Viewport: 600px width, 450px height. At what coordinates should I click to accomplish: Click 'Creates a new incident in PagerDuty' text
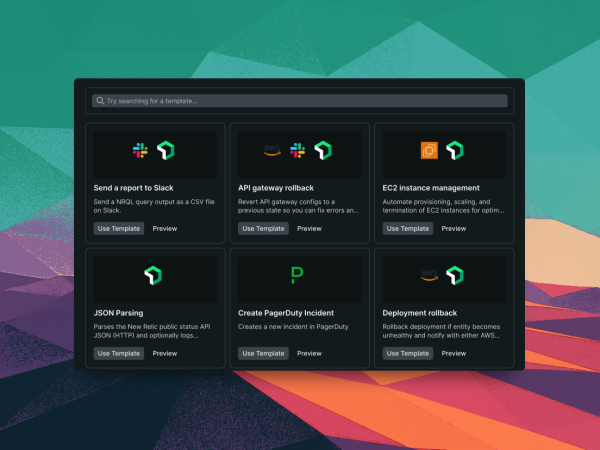point(293,327)
